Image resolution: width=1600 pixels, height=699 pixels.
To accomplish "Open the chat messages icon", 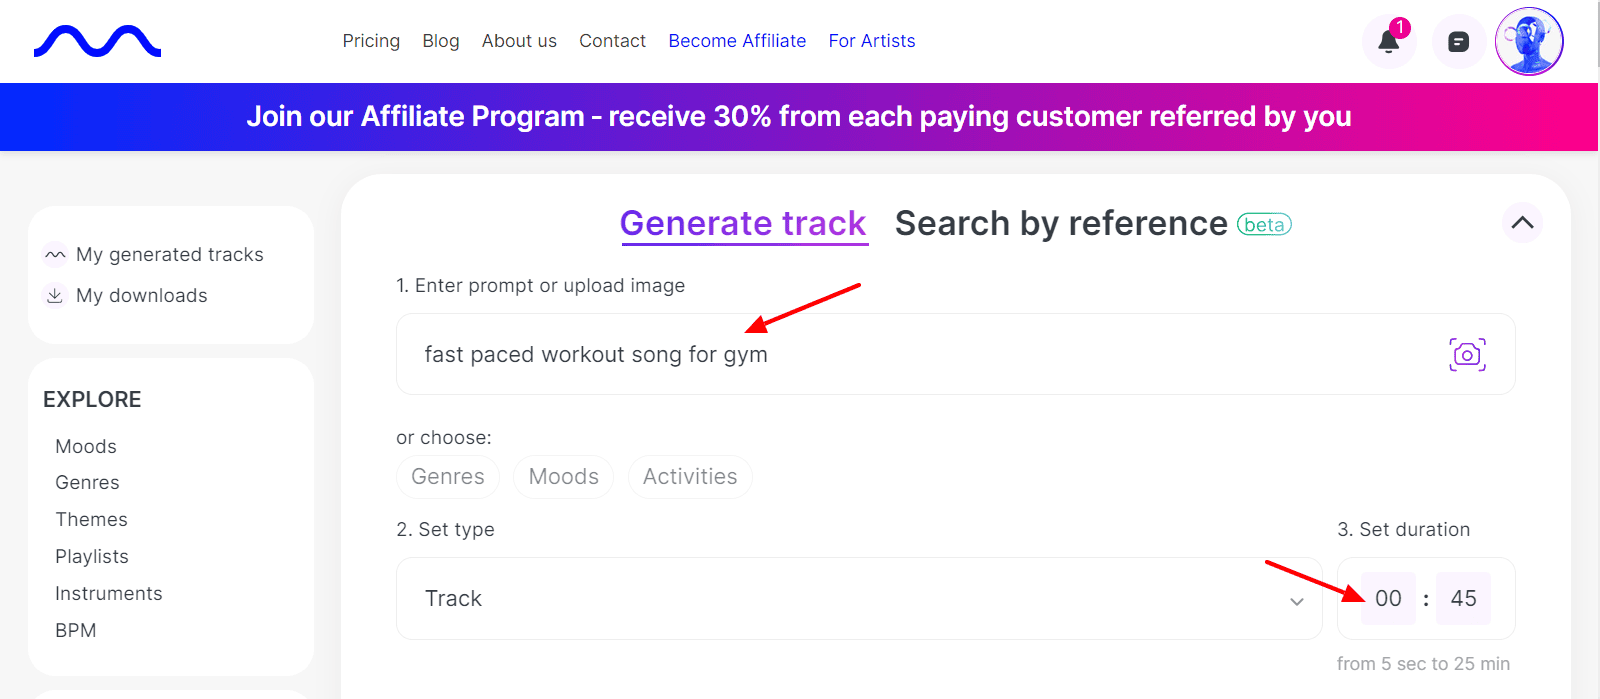I will point(1458,42).
